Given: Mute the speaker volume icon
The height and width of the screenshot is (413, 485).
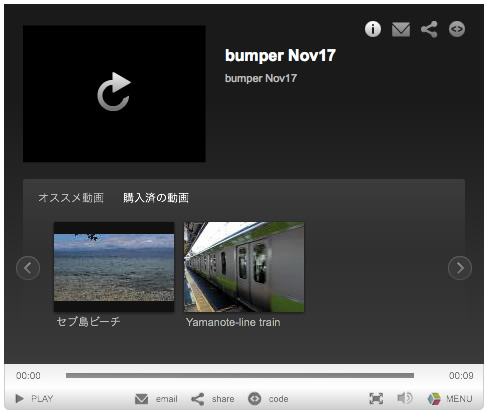Looking at the screenshot, I should pos(405,398).
